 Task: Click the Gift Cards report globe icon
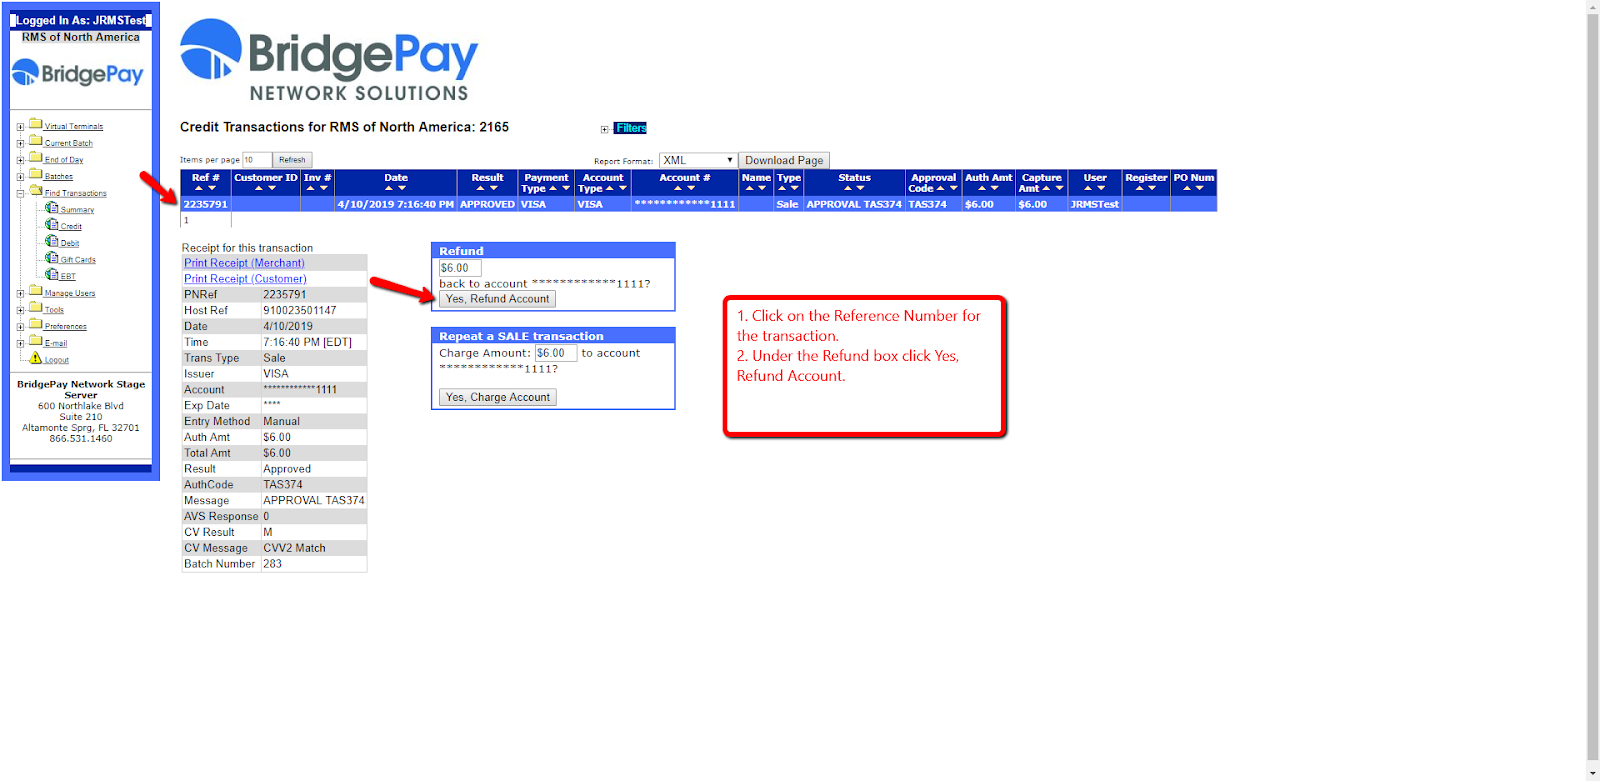pyautogui.click(x=52, y=257)
